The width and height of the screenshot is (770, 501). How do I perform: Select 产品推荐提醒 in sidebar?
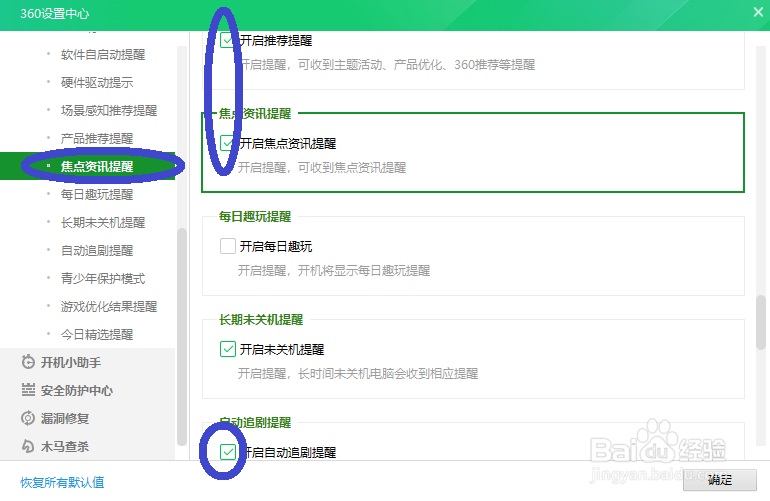click(97, 139)
